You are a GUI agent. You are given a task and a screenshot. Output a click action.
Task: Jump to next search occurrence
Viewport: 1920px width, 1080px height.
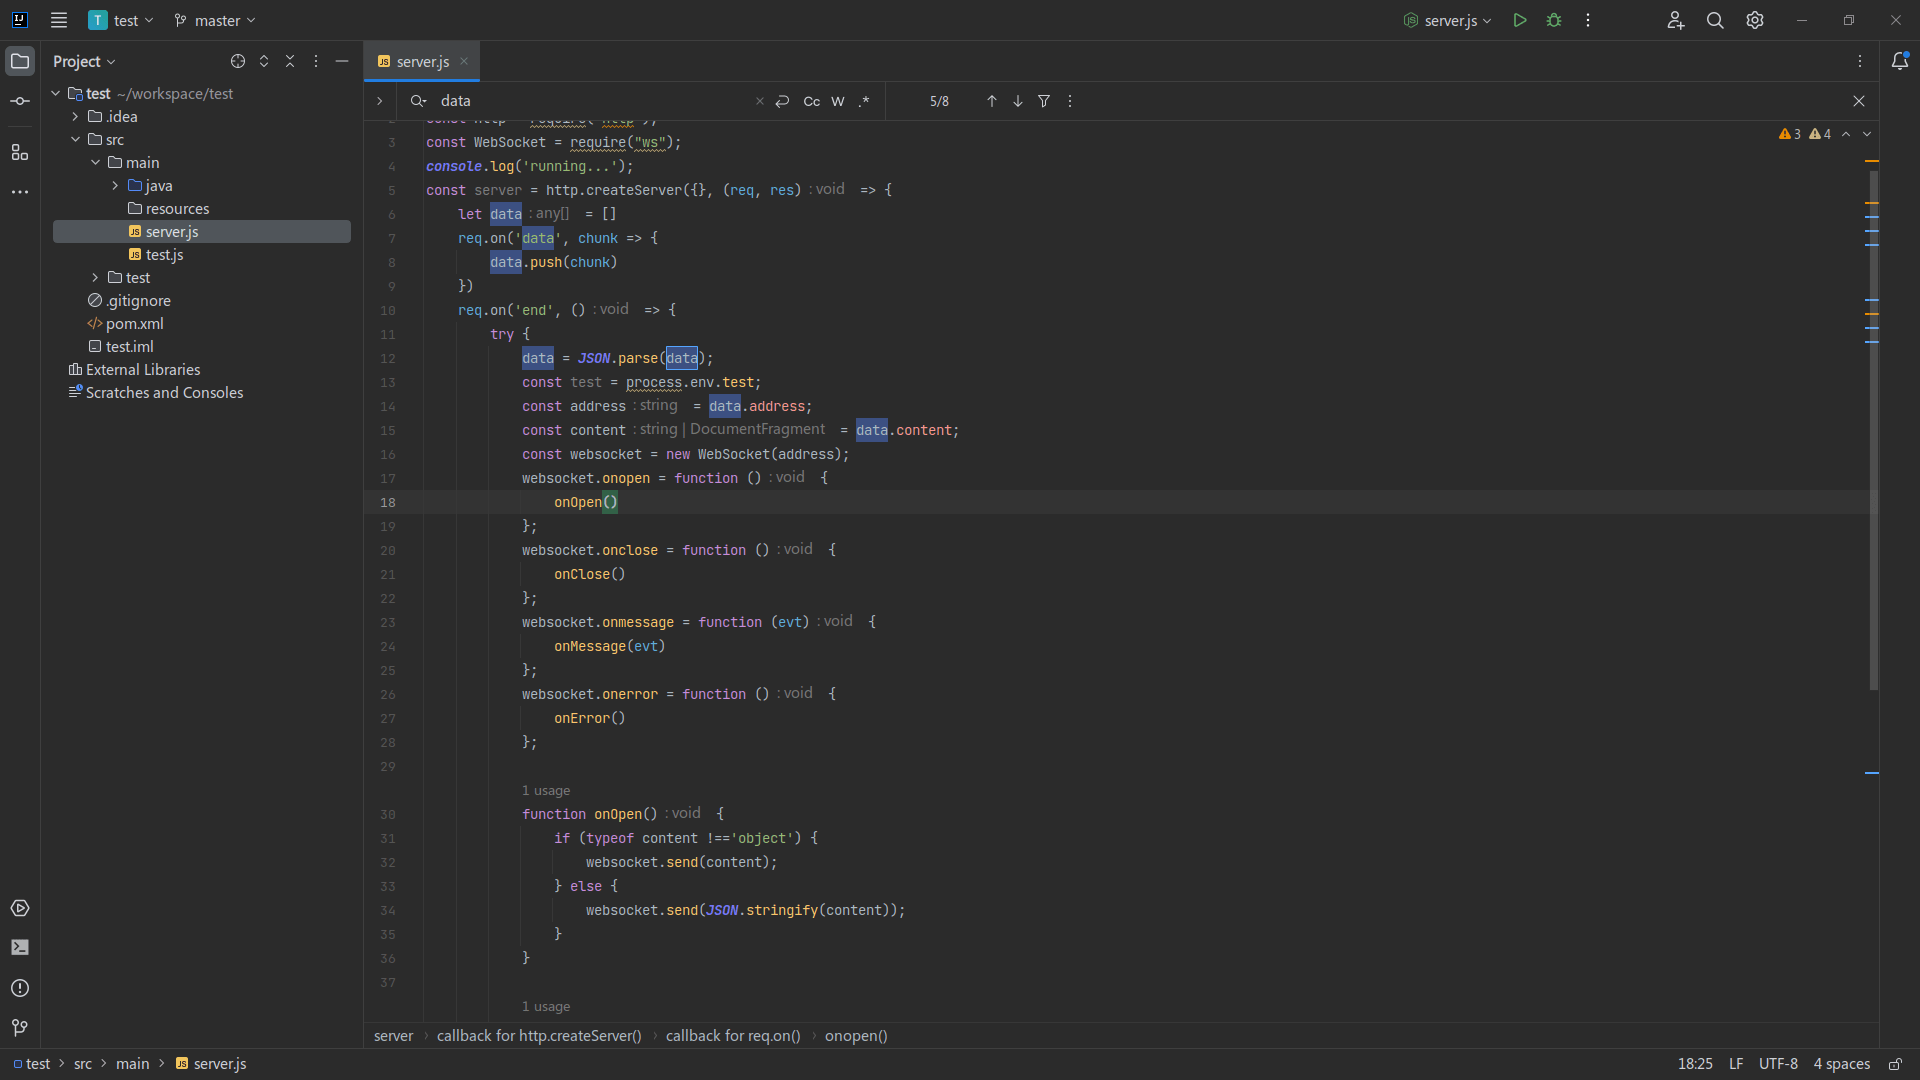[x=1017, y=101]
